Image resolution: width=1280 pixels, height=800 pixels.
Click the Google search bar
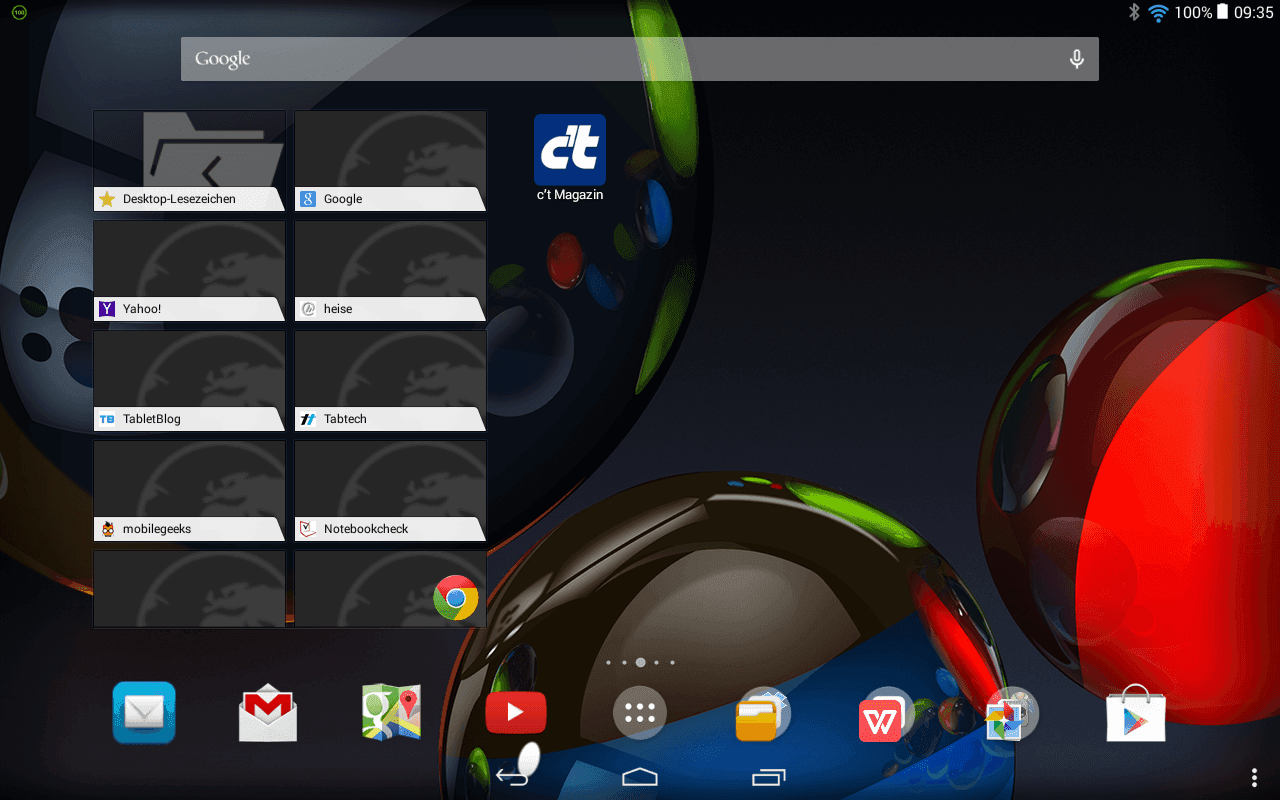(640, 59)
